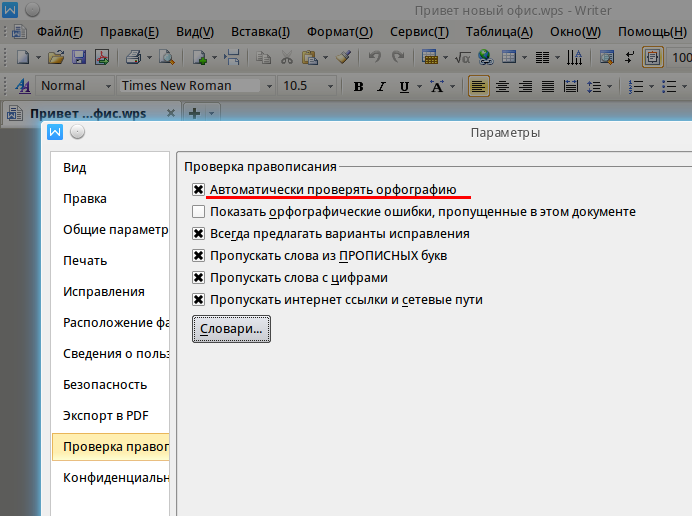Open the Формат(O) menu
Viewport: 692px width, 516px height.
pos(340,32)
